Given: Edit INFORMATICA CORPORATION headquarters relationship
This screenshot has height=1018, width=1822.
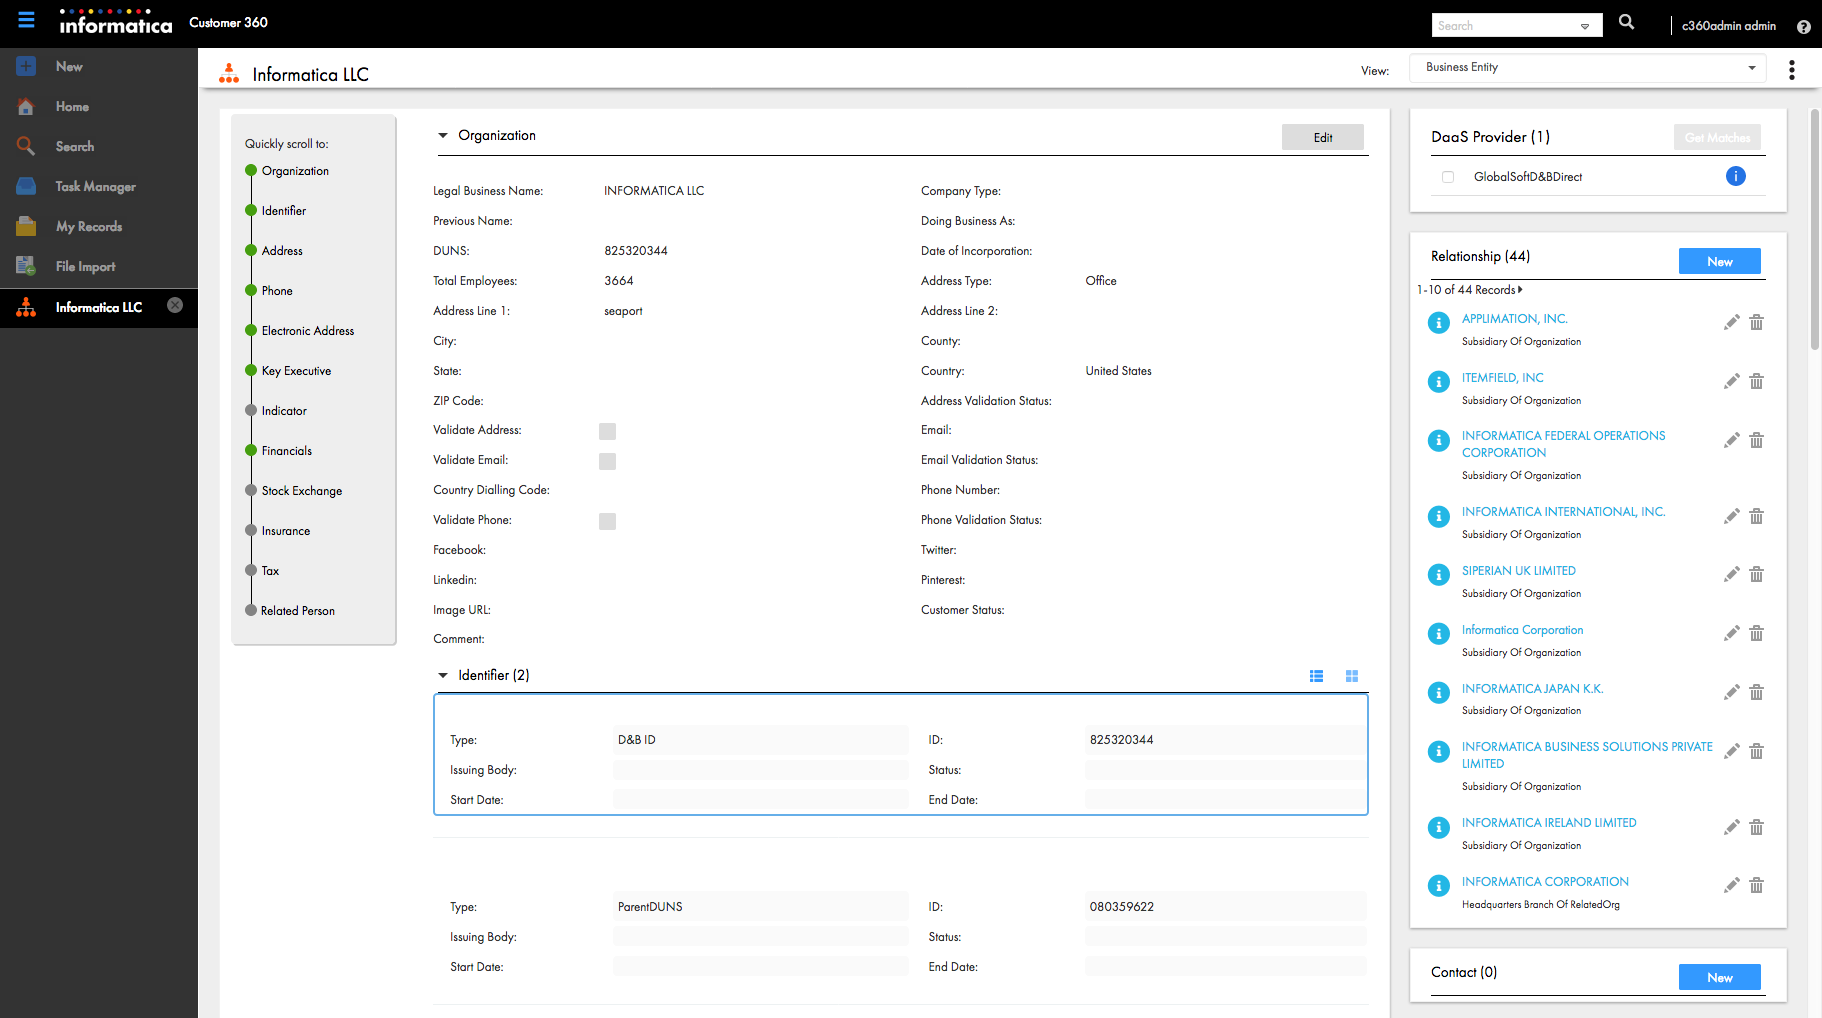Looking at the screenshot, I should pyautogui.click(x=1732, y=885).
